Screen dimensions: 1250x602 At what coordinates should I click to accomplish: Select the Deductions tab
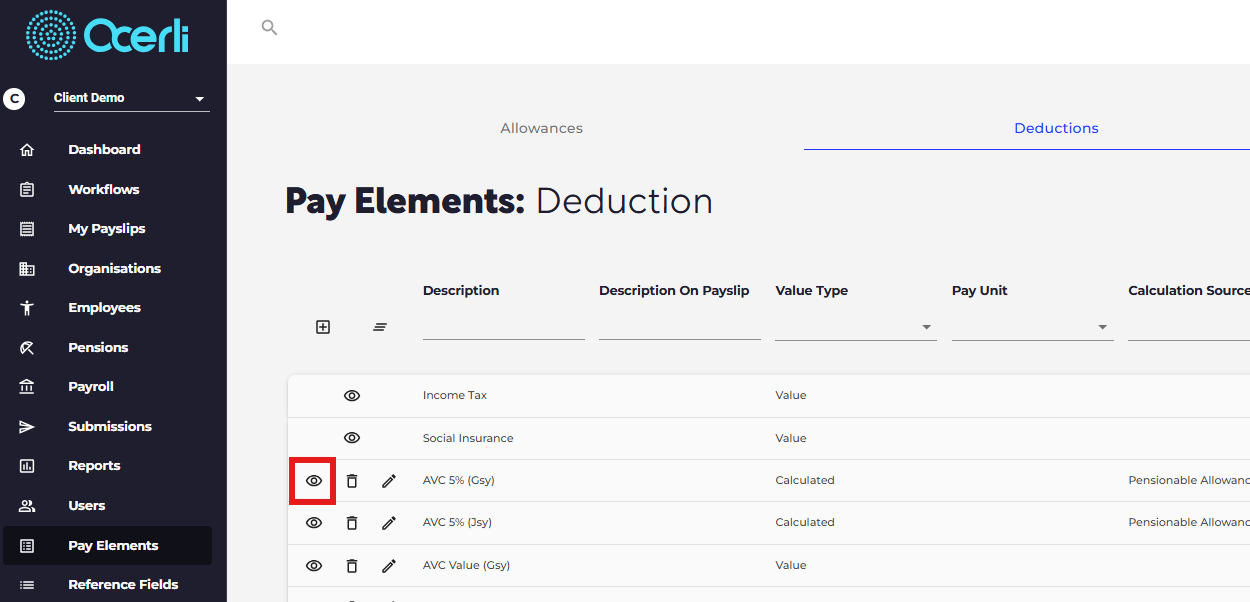(x=1056, y=128)
